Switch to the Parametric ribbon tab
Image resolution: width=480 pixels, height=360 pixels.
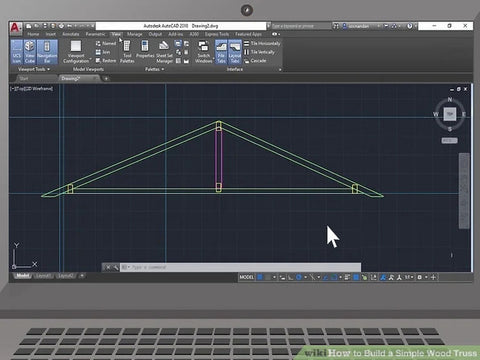[x=95, y=34]
